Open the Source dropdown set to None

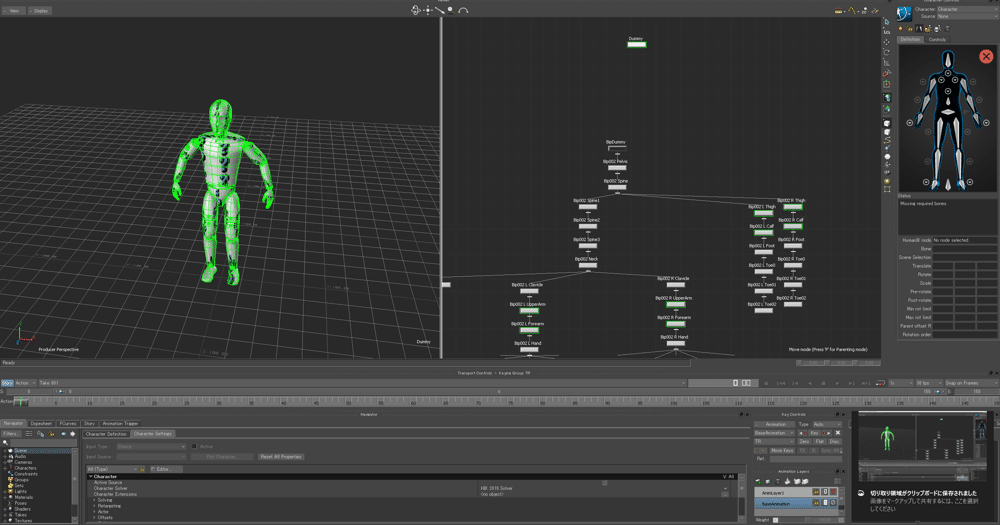[x=967, y=16]
